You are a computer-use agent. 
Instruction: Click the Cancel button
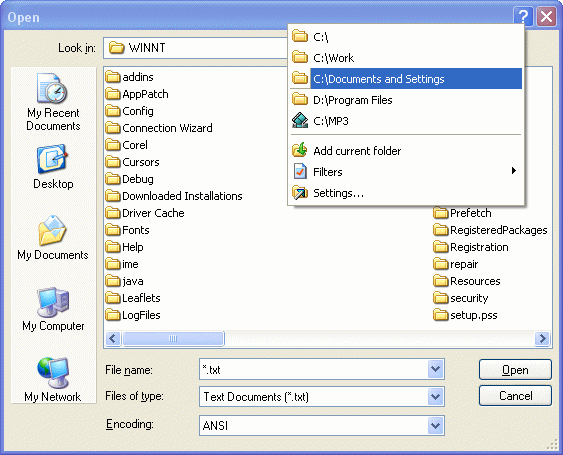pyautogui.click(x=515, y=396)
